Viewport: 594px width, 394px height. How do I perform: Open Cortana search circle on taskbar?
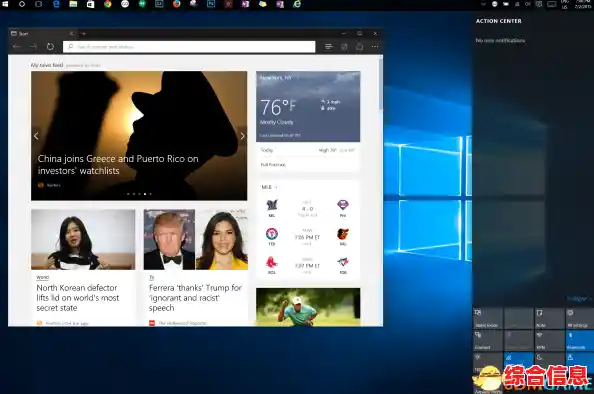coord(22,4)
